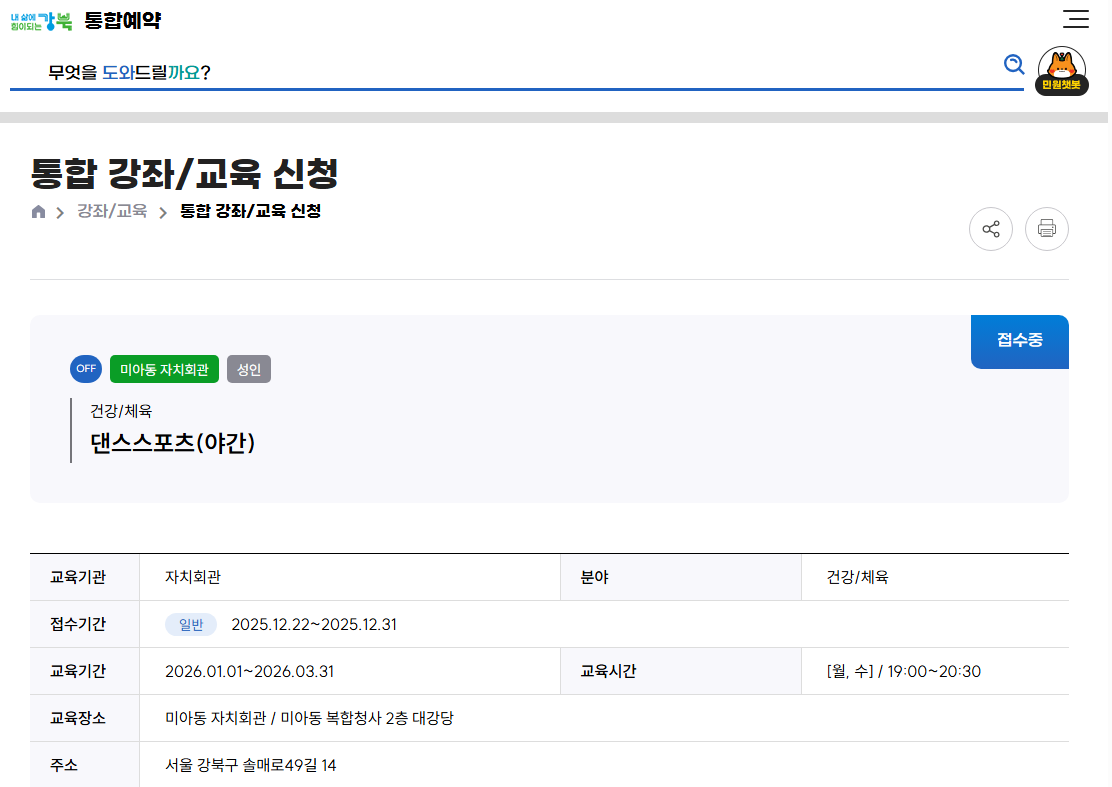Select 통합 강좌/교육 신청 breadcrumb item

click(x=250, y=211)
